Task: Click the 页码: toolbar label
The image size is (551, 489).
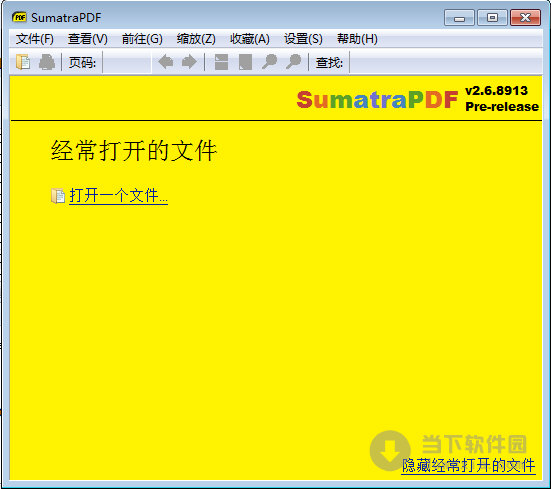Action: pos(82,63)
